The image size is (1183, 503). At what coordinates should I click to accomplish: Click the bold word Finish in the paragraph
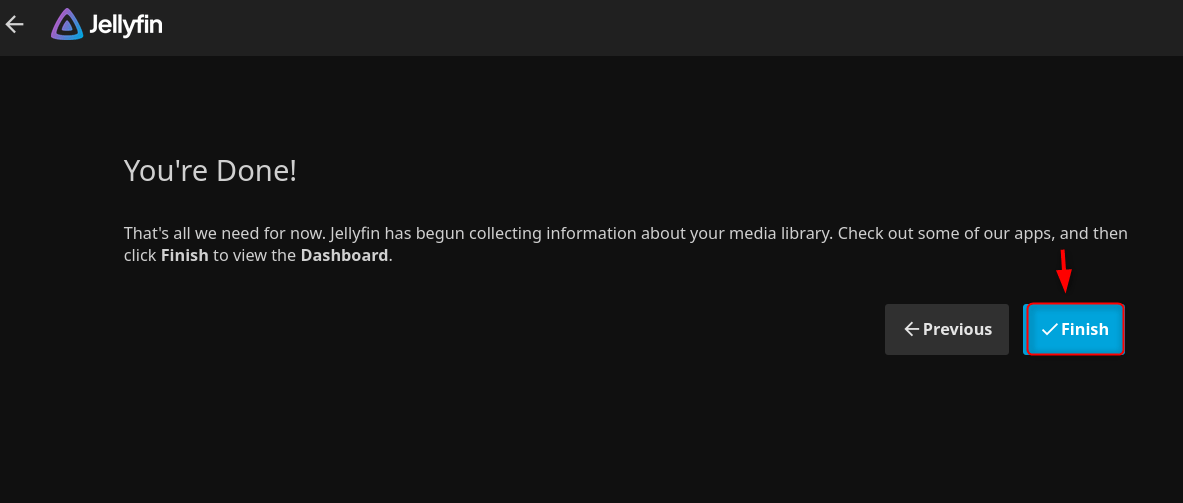[x=184, y=255]
